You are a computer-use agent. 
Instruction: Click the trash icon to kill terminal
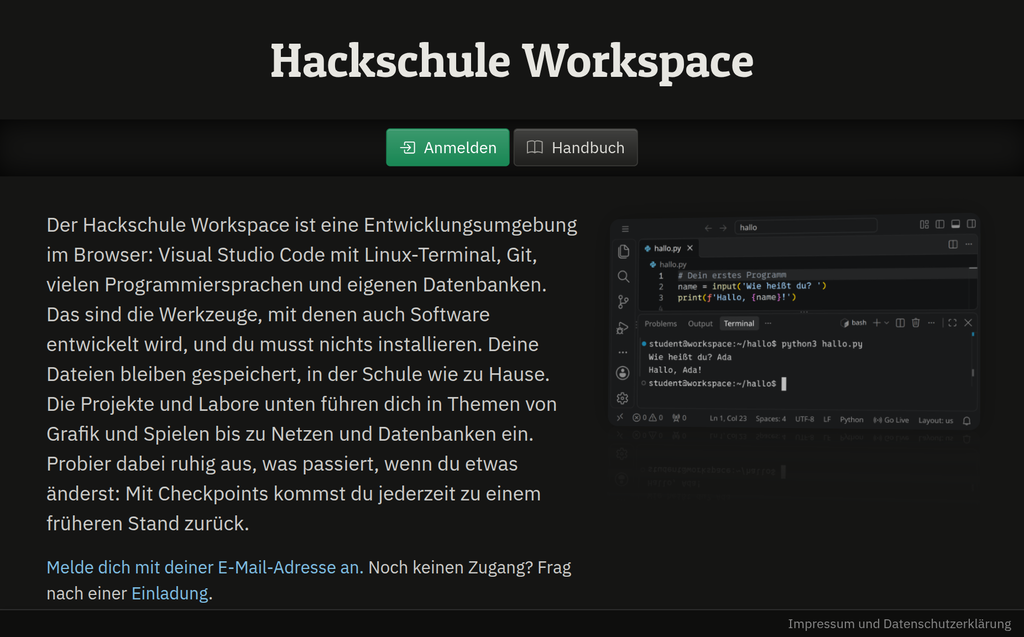point(916,323)
